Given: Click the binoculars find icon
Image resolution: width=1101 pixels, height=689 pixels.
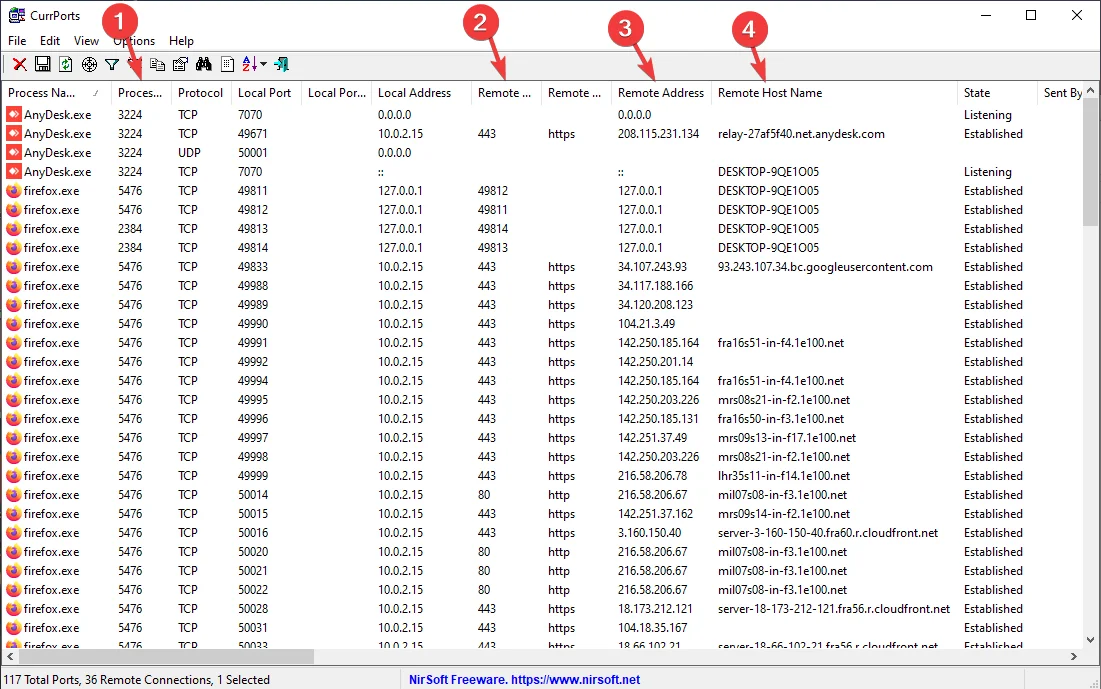Looking at the screenshot, I should (x=204, y=65).
